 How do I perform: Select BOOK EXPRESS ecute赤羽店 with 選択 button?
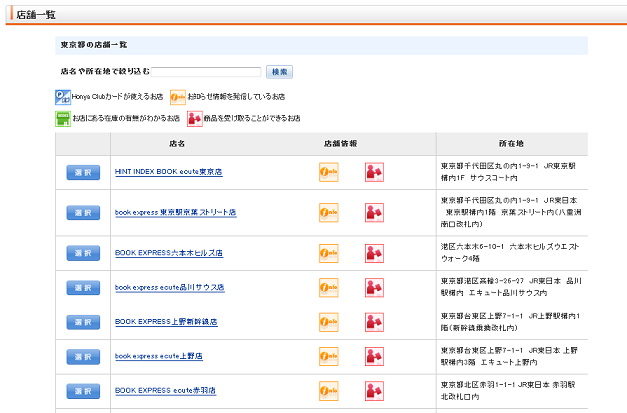click(83, 391)
